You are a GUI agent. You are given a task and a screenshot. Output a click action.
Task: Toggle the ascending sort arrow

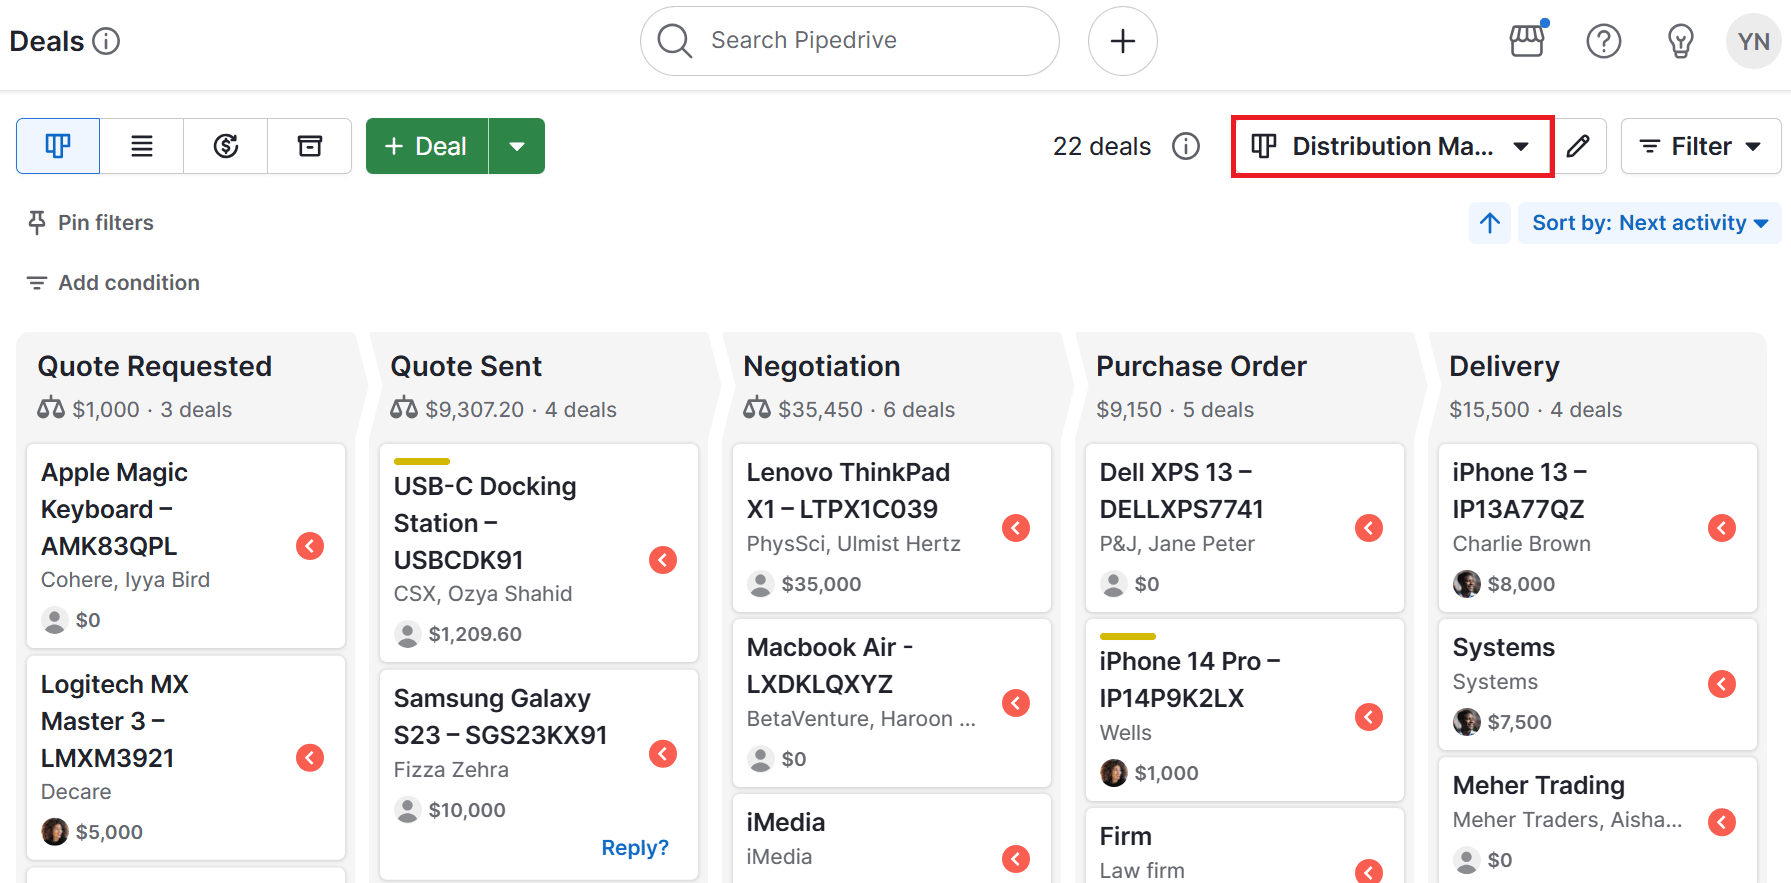pyautogui.click(x=1490, y=223)
